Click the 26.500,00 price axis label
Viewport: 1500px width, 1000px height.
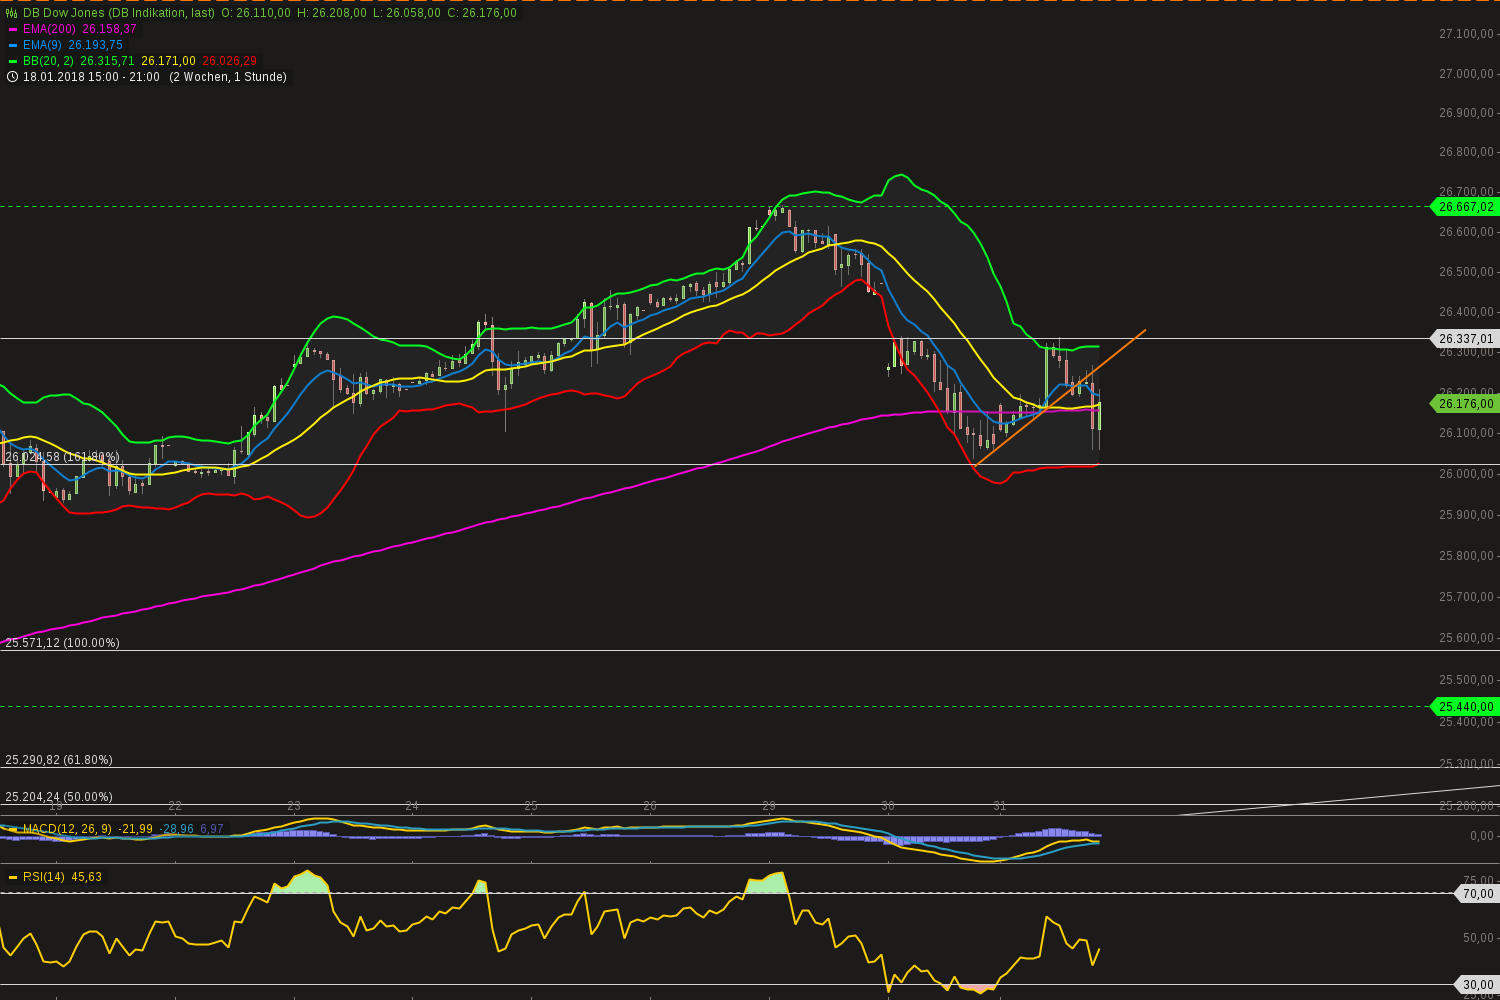[x=1466, y=272]
